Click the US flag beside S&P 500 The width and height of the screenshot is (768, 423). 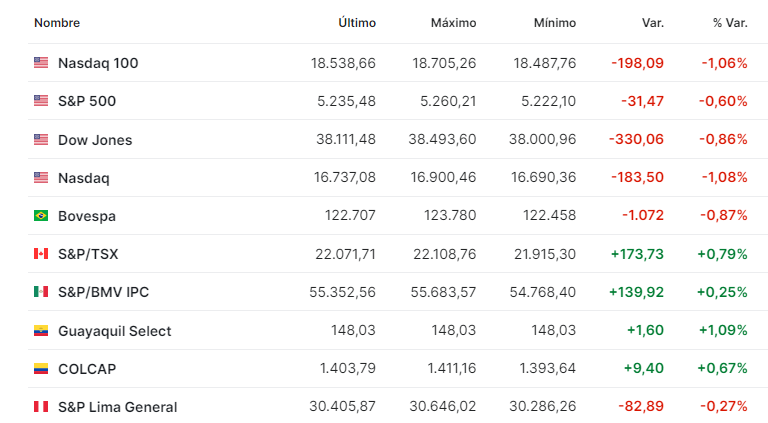(x=41, y=101)
